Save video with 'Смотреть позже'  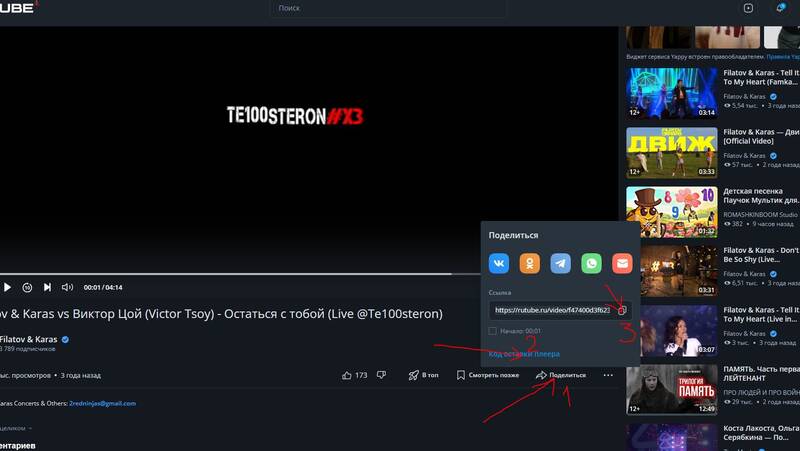(488, 375)
